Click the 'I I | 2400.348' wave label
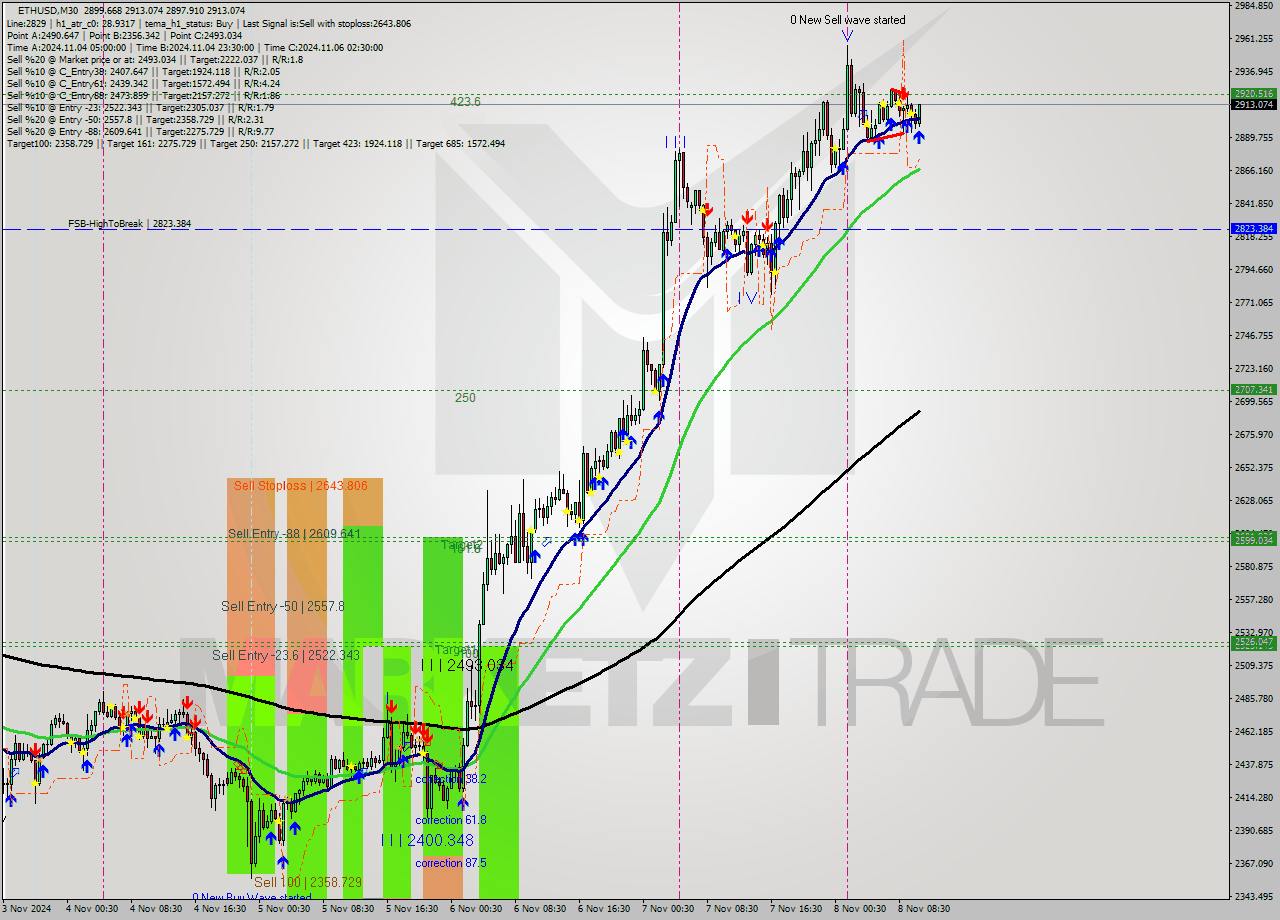Screen dimensions: 1280x920 [427, 840]
